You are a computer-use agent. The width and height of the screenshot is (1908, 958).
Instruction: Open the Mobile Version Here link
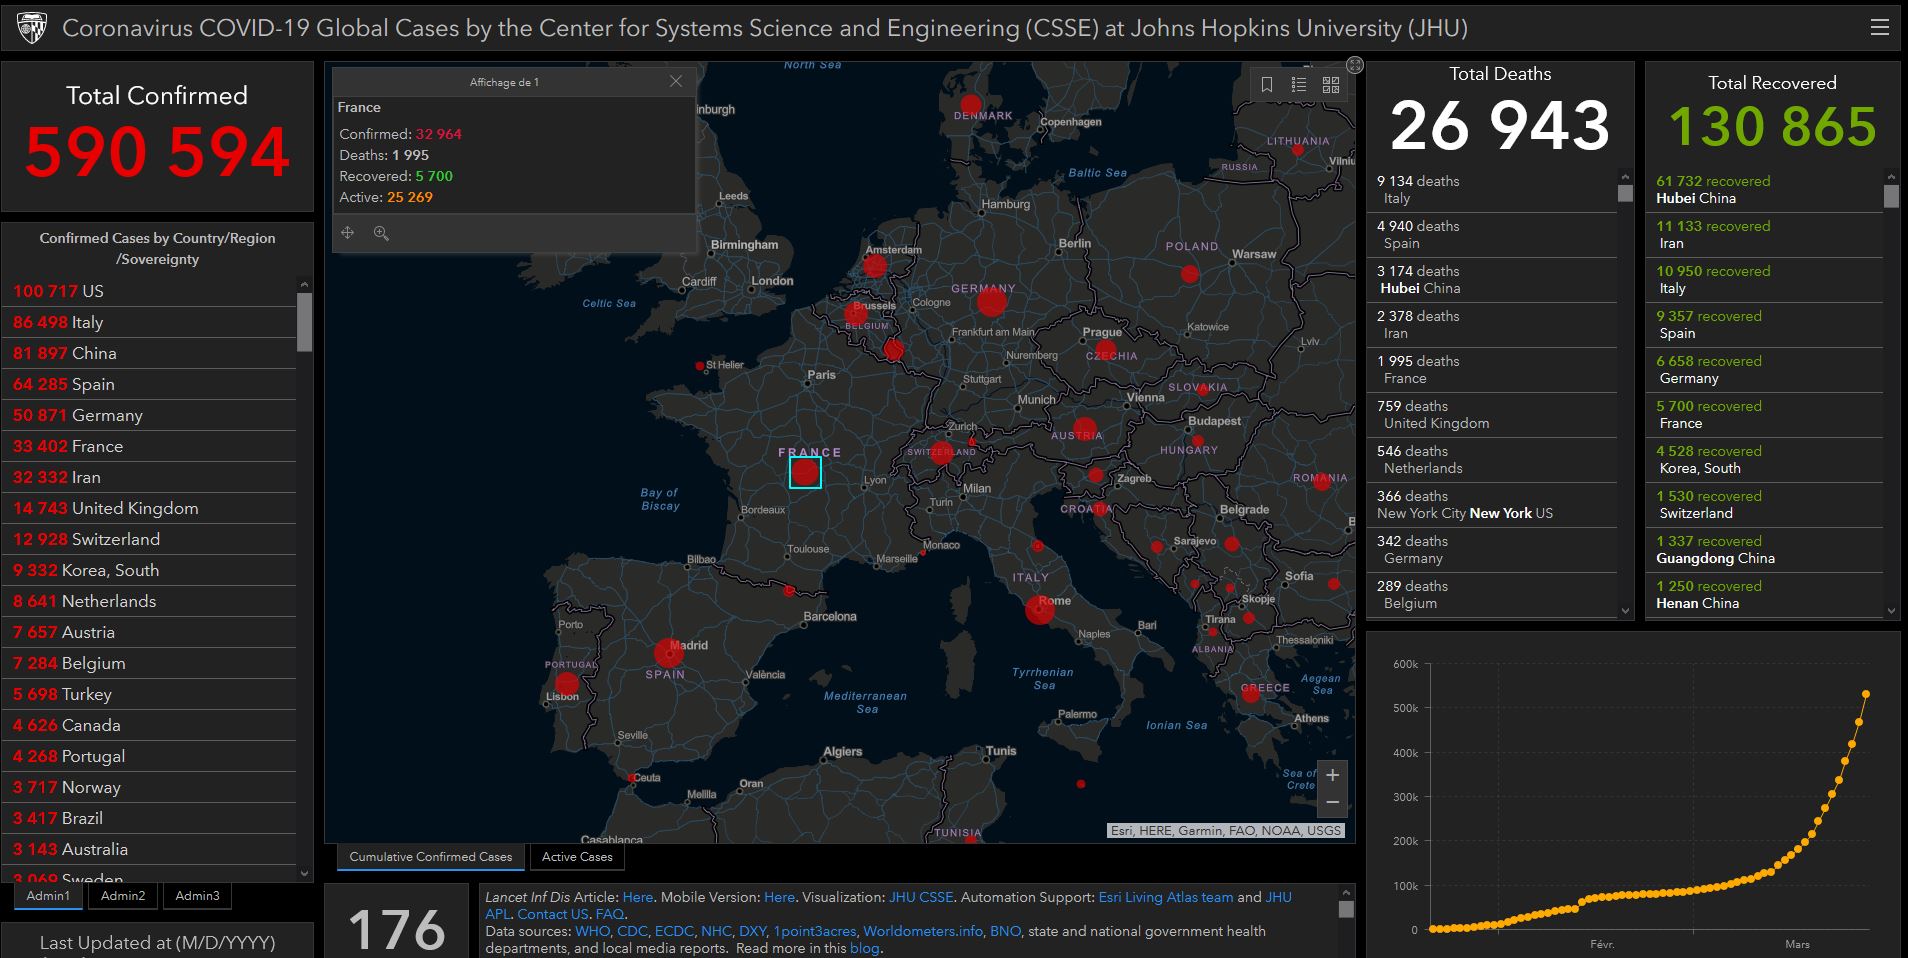[x=779, y=897]
